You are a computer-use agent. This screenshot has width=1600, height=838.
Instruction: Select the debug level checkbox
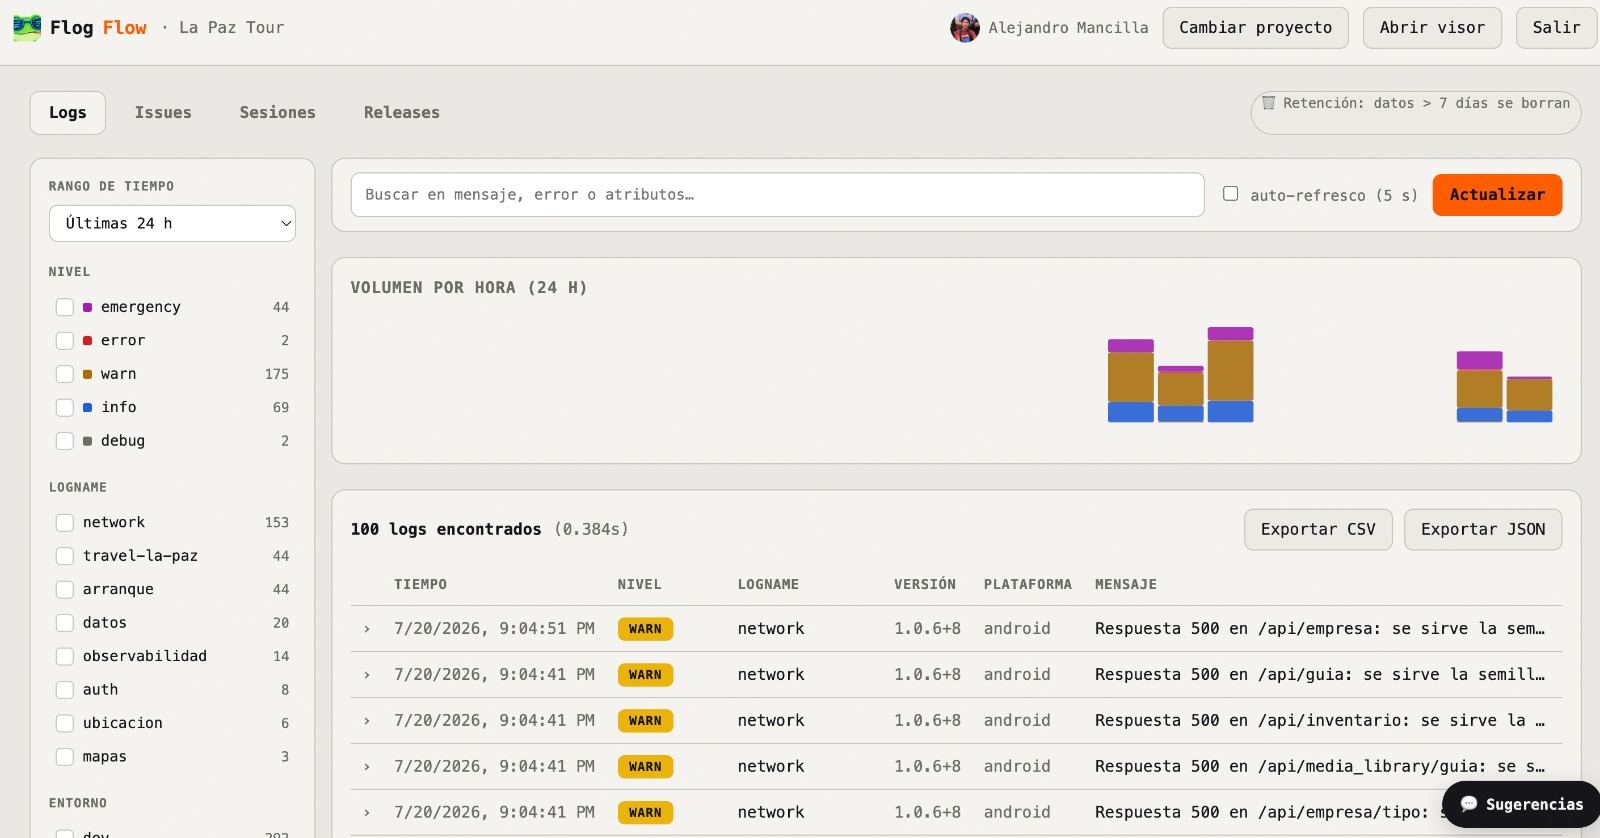[65, 441]
